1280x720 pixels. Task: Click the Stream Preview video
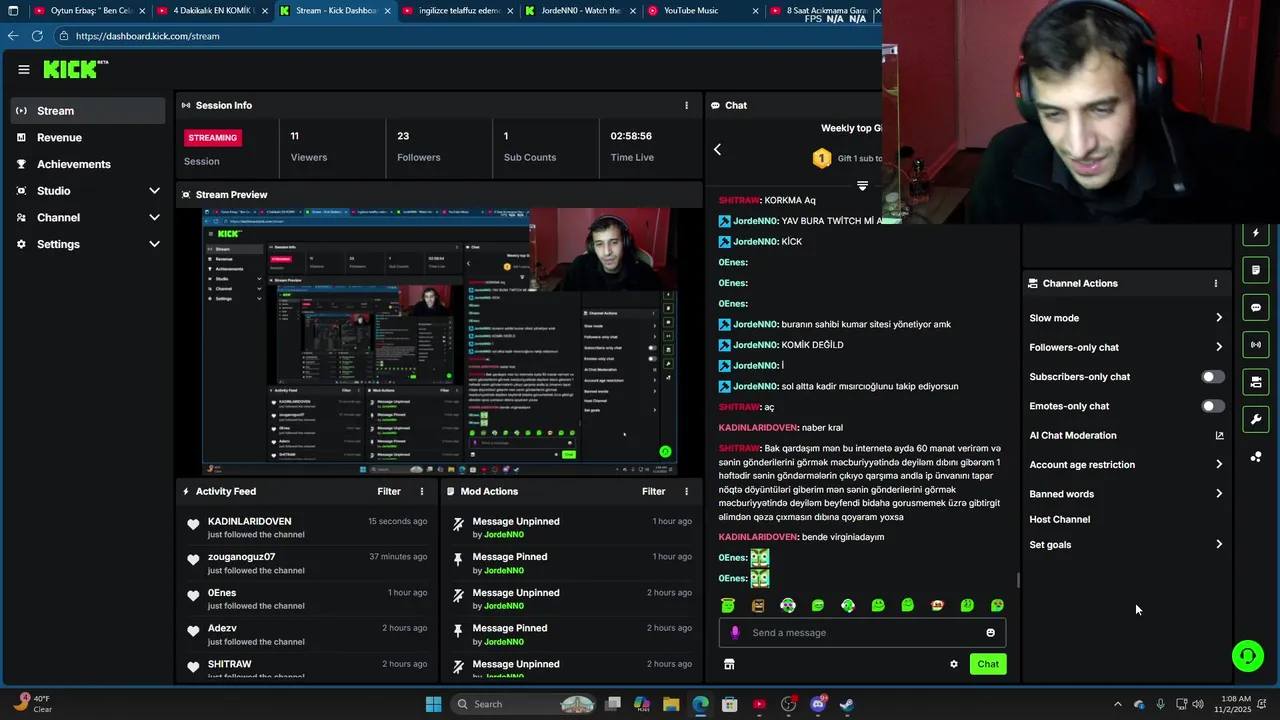[439, 342]
